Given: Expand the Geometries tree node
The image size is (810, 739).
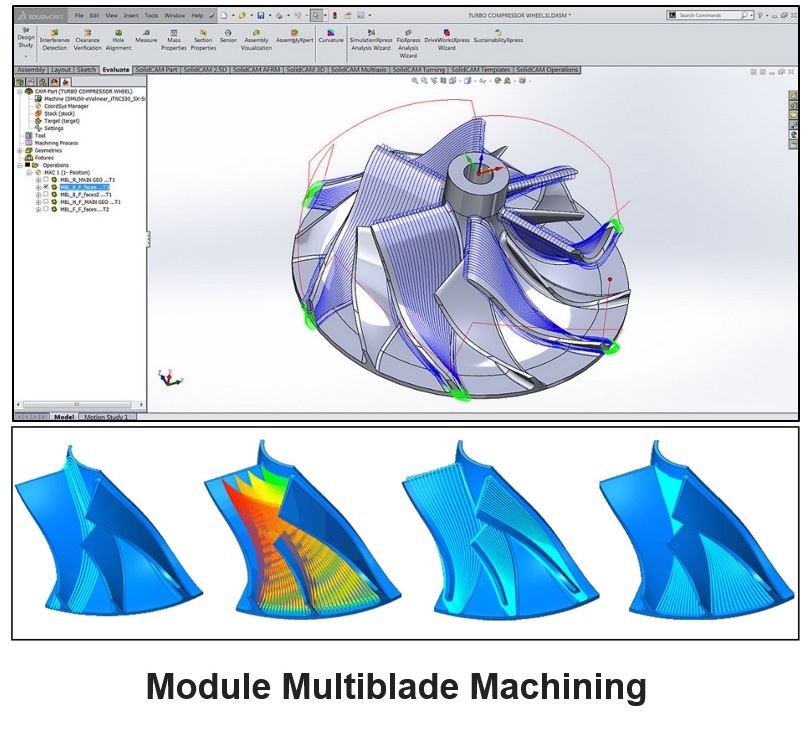Looking at the screenshot, I should [x=20, y=150].
